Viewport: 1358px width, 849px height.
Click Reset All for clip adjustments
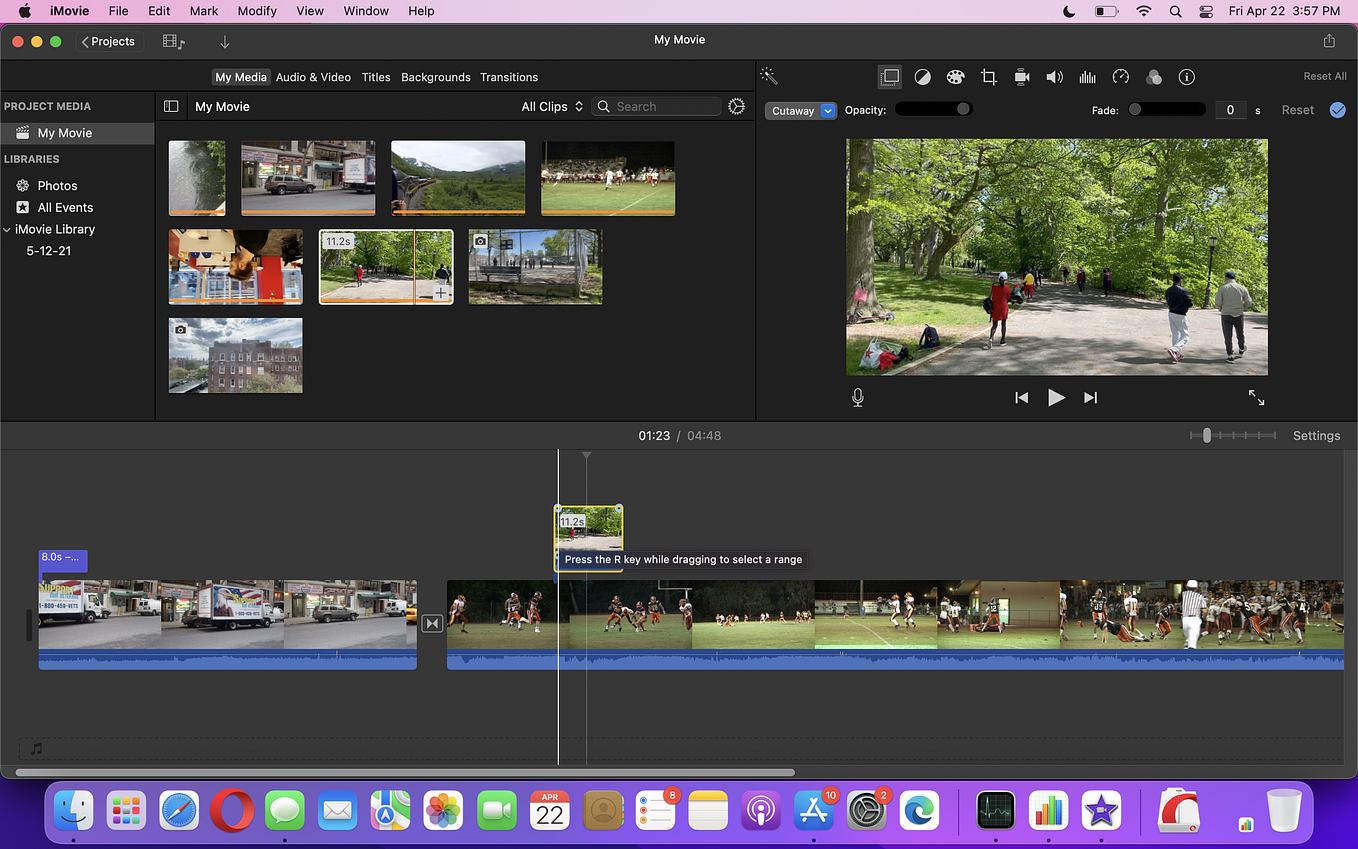pos(1324,76)
